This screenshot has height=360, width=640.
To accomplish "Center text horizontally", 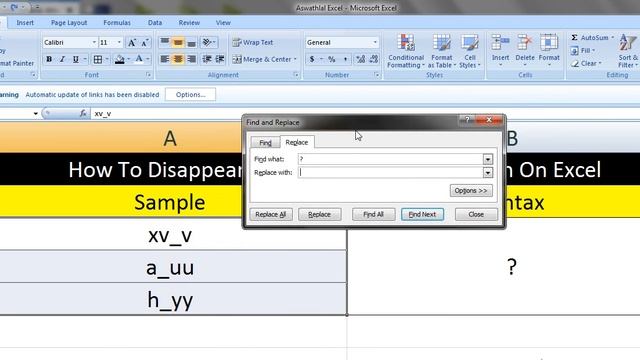I will point(178,59).
